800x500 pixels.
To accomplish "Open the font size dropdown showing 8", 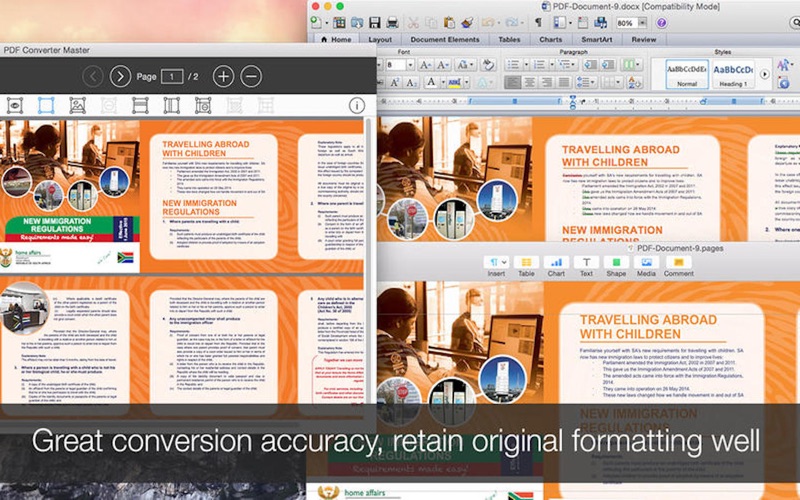I will pos(410,65).
